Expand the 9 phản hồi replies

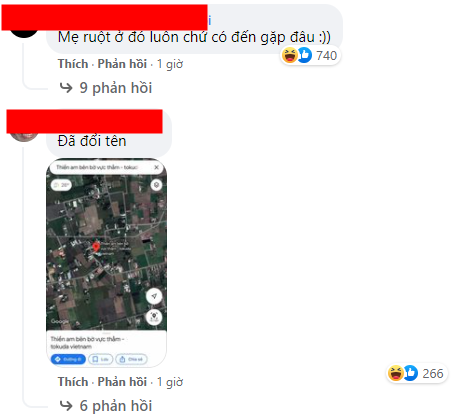(116, 88)
